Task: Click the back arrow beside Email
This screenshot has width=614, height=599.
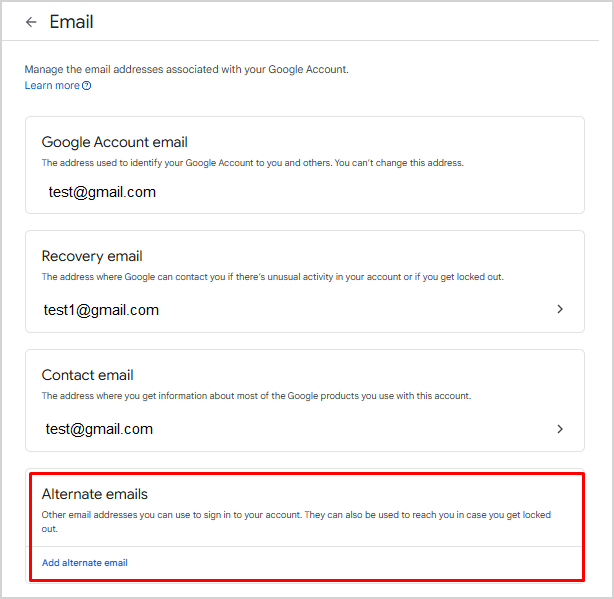Action: pos(31,22)
